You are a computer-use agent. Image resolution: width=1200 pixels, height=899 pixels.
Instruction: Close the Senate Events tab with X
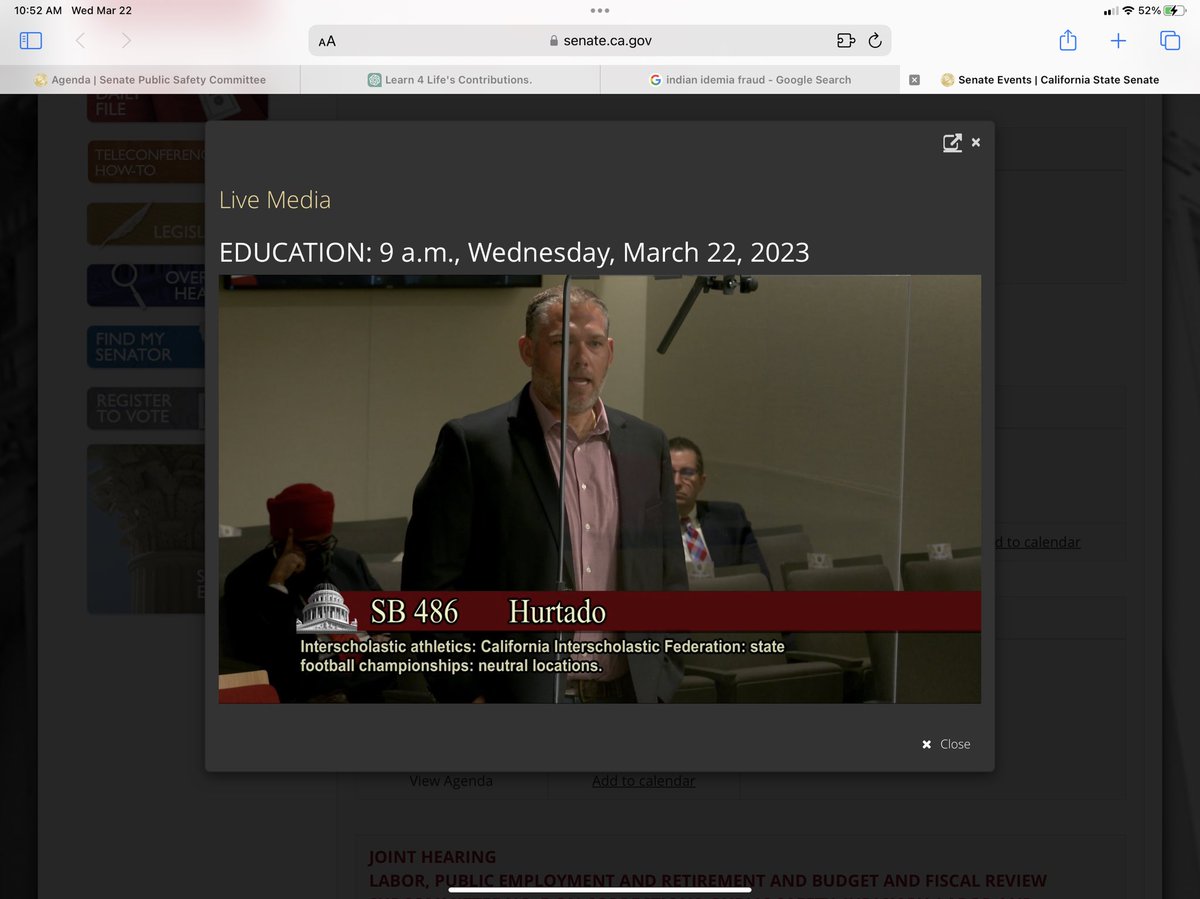tap(914, 80)
